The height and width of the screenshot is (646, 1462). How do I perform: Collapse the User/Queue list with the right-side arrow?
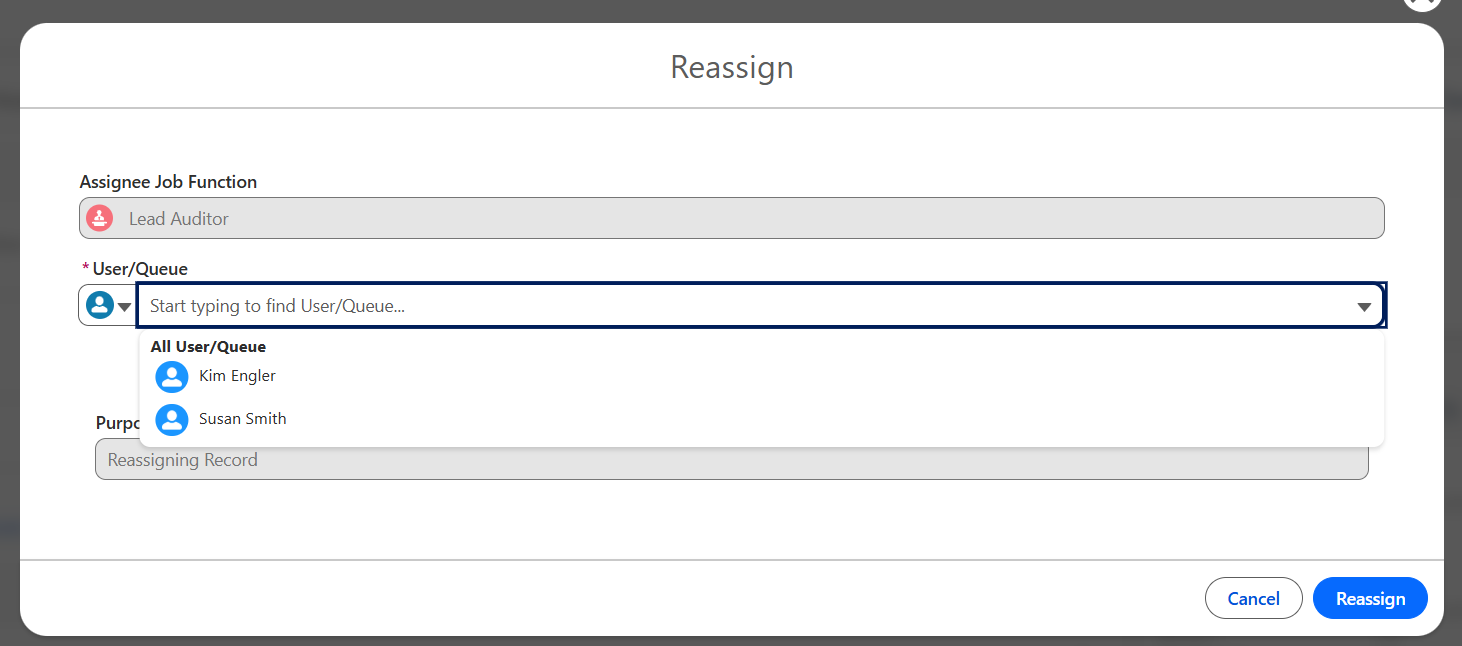1364,307
